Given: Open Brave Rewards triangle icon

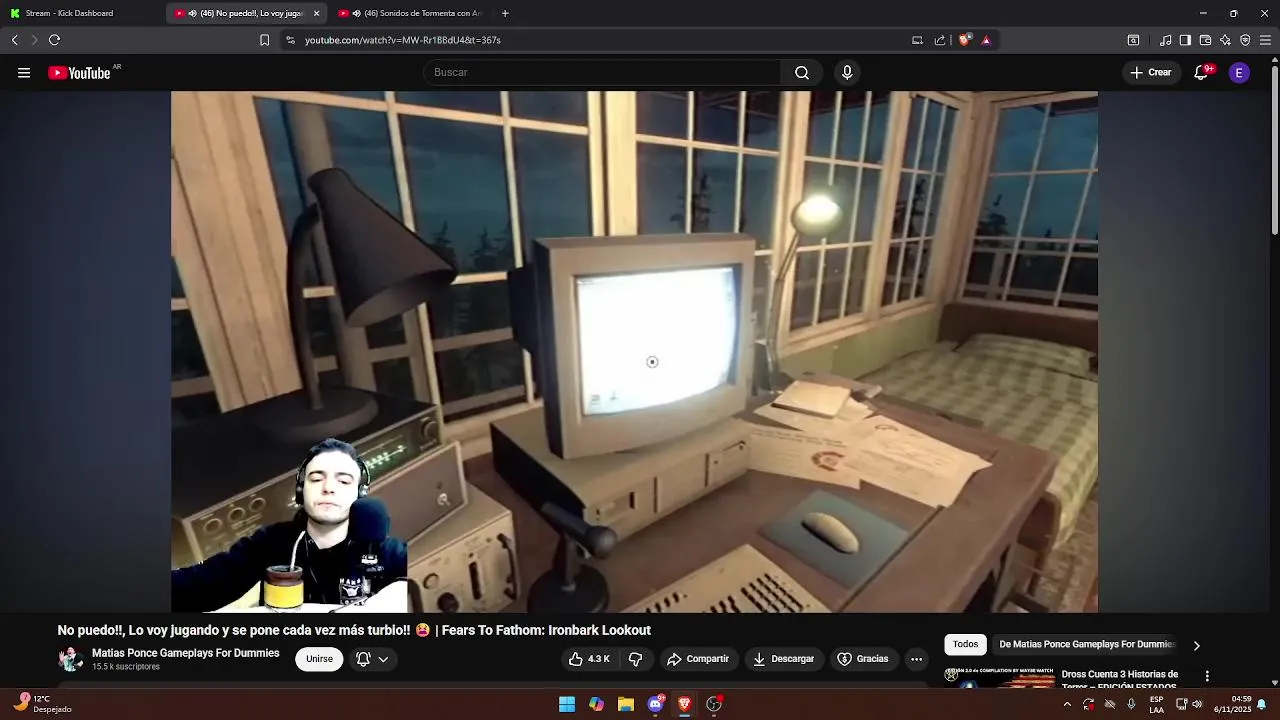Looking at the screenshot, I should [x=986, y=40].
